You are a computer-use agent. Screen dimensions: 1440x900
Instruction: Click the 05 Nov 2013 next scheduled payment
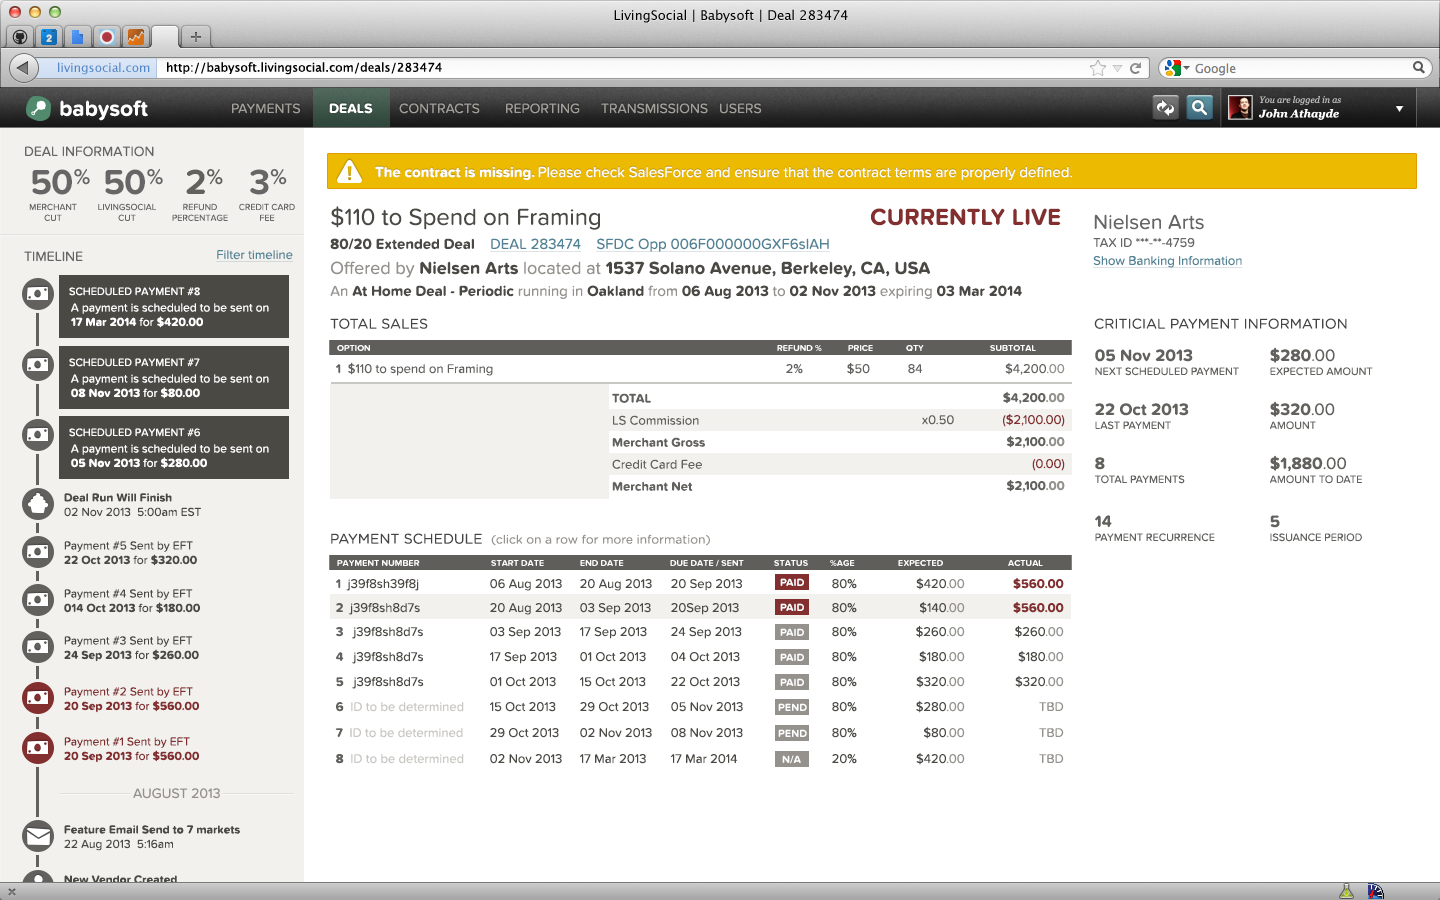click(x=1143, y=356)
